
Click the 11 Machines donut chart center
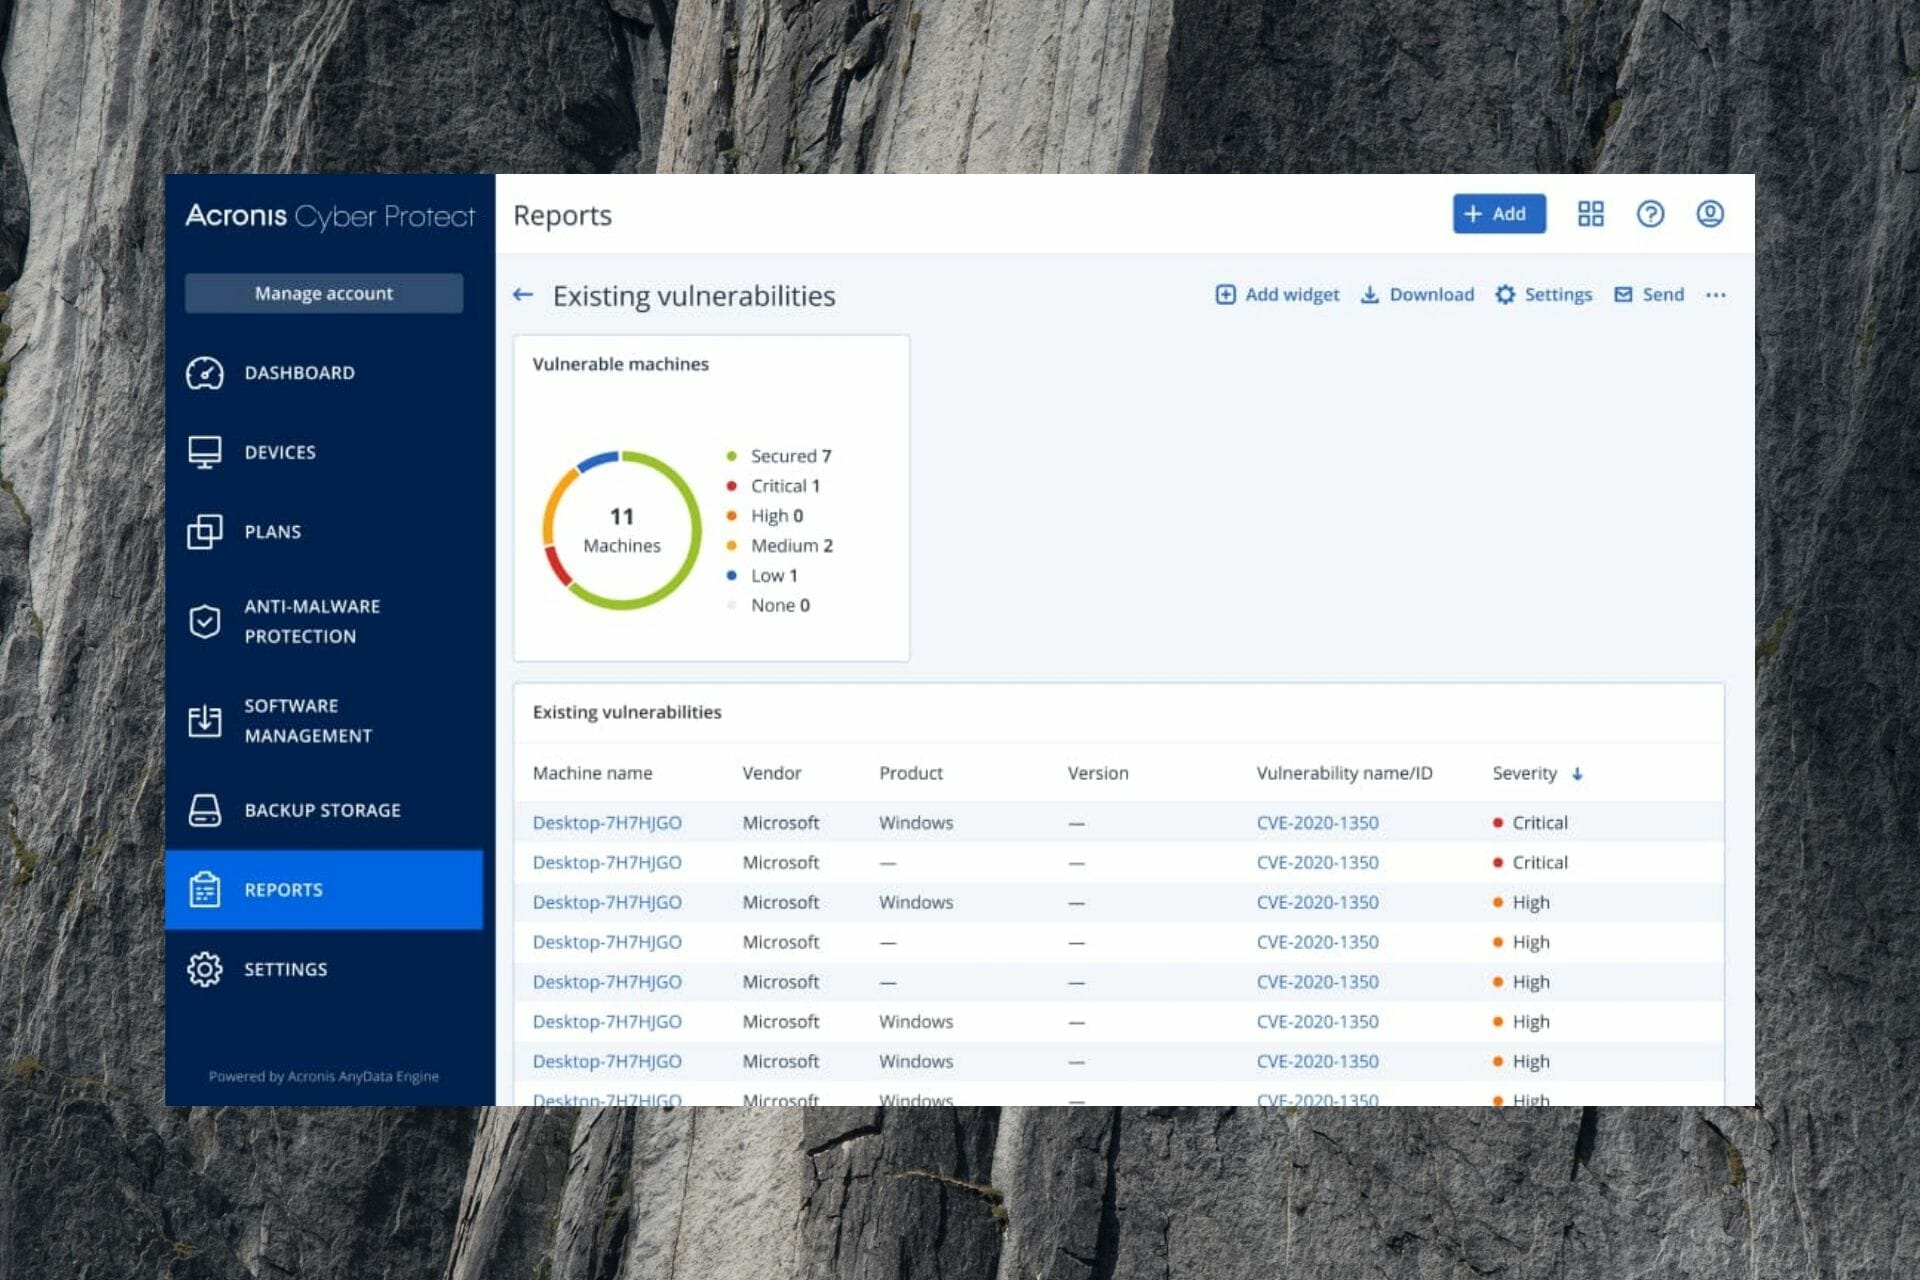coord(622,530)
